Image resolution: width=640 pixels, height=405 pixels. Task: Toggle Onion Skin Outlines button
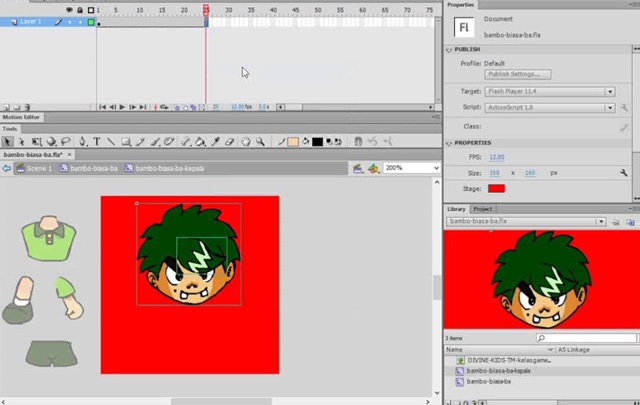pos(185,107)
